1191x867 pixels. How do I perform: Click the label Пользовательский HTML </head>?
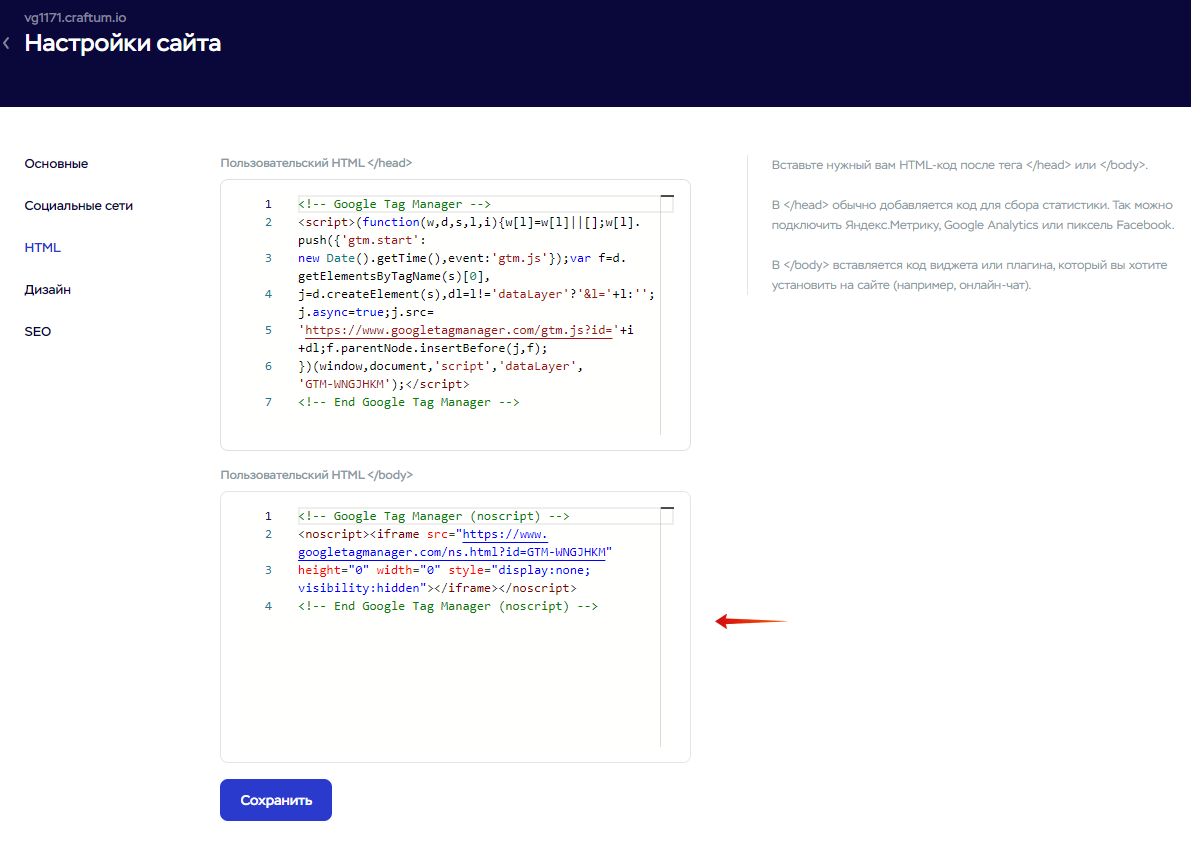coord(316,163)
